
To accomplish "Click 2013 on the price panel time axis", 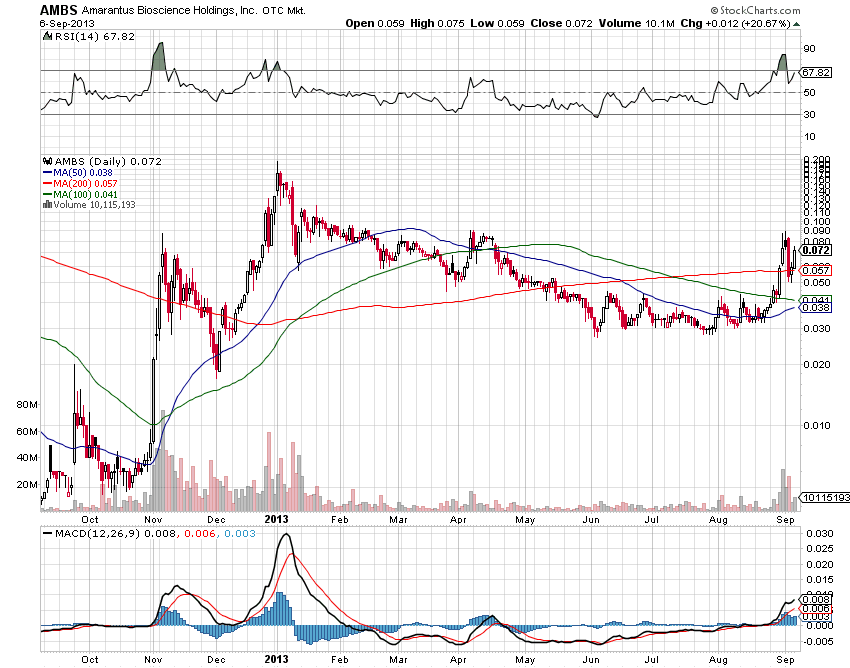I will 276,519.
